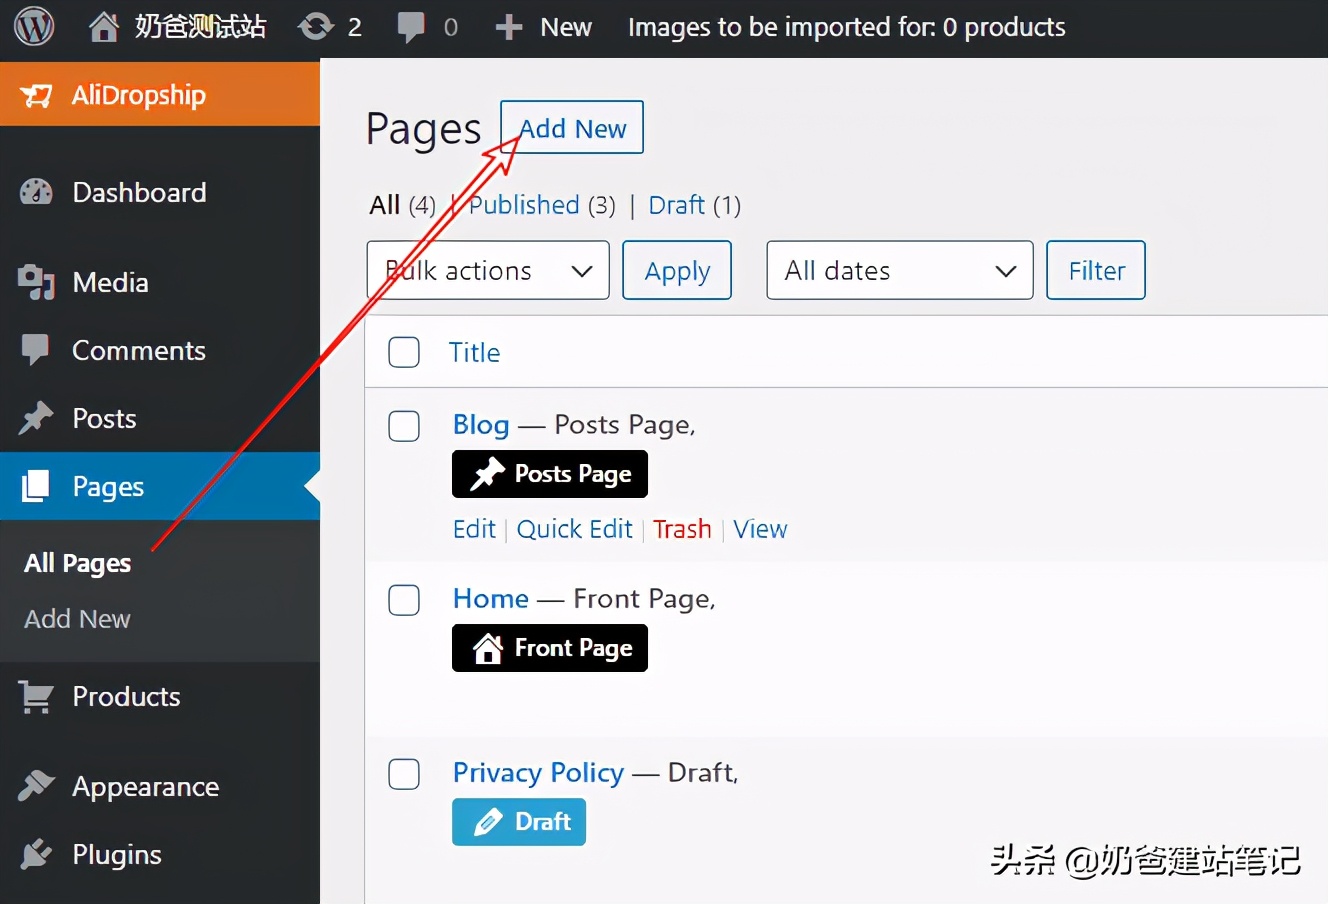Open the Posts menu item
This screenshot has width=1328, height=904.
click(x=103, y=418)
